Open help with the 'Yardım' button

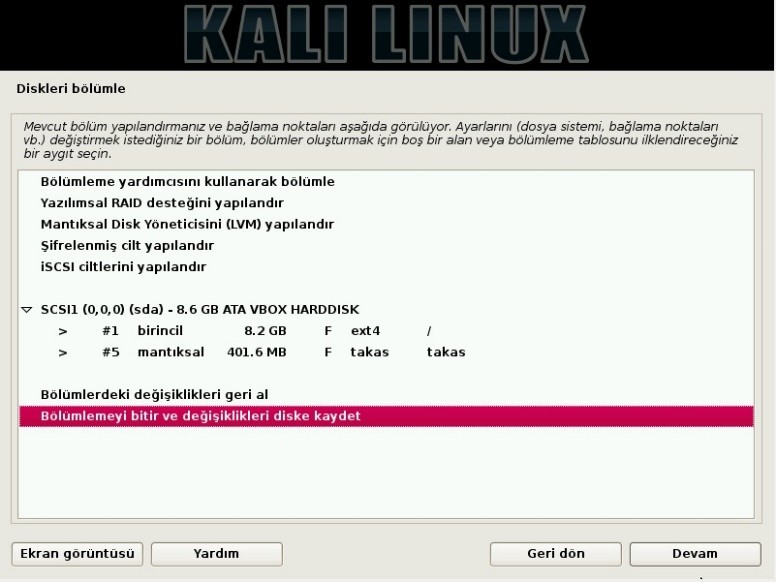[217, 554]
